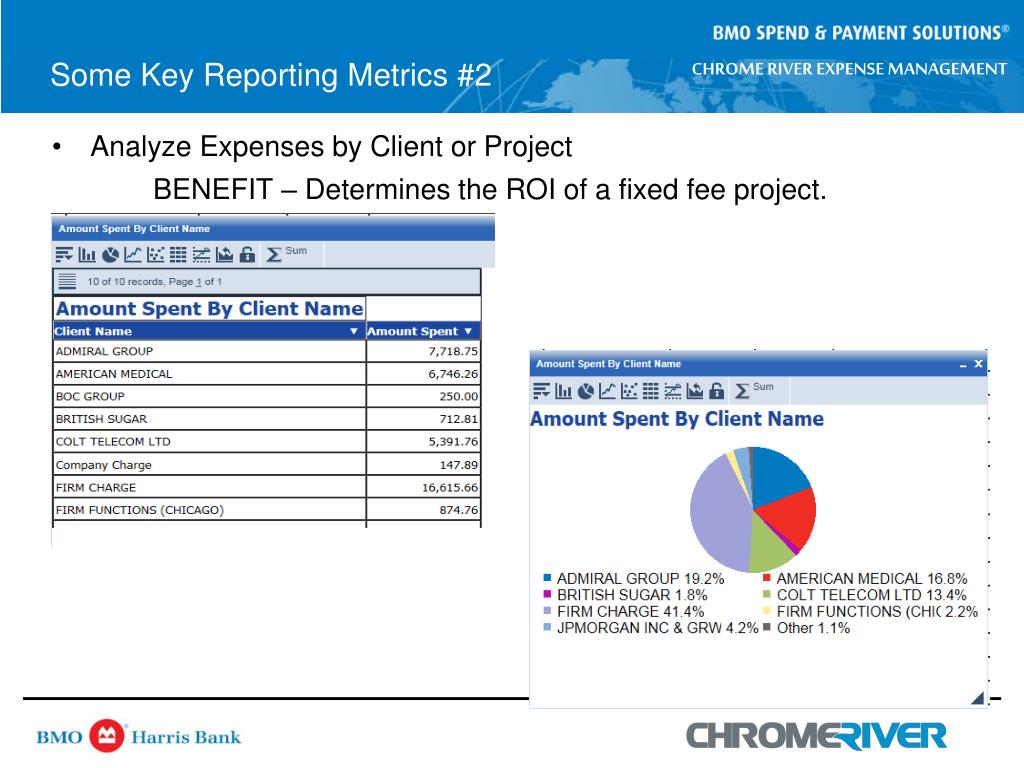This screenshot has height=768, width=1024.
Task: Select pie chart view in the table panel toolbar
Action: click(x=110, y=255)
